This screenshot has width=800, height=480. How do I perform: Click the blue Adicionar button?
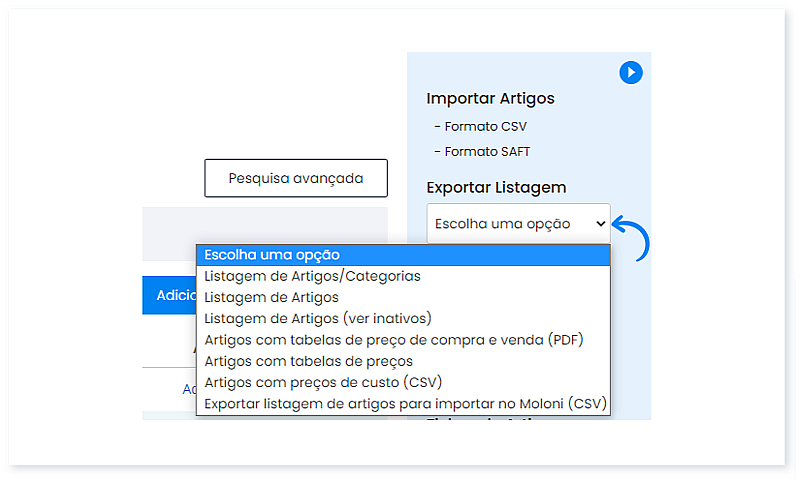(169, 295)
